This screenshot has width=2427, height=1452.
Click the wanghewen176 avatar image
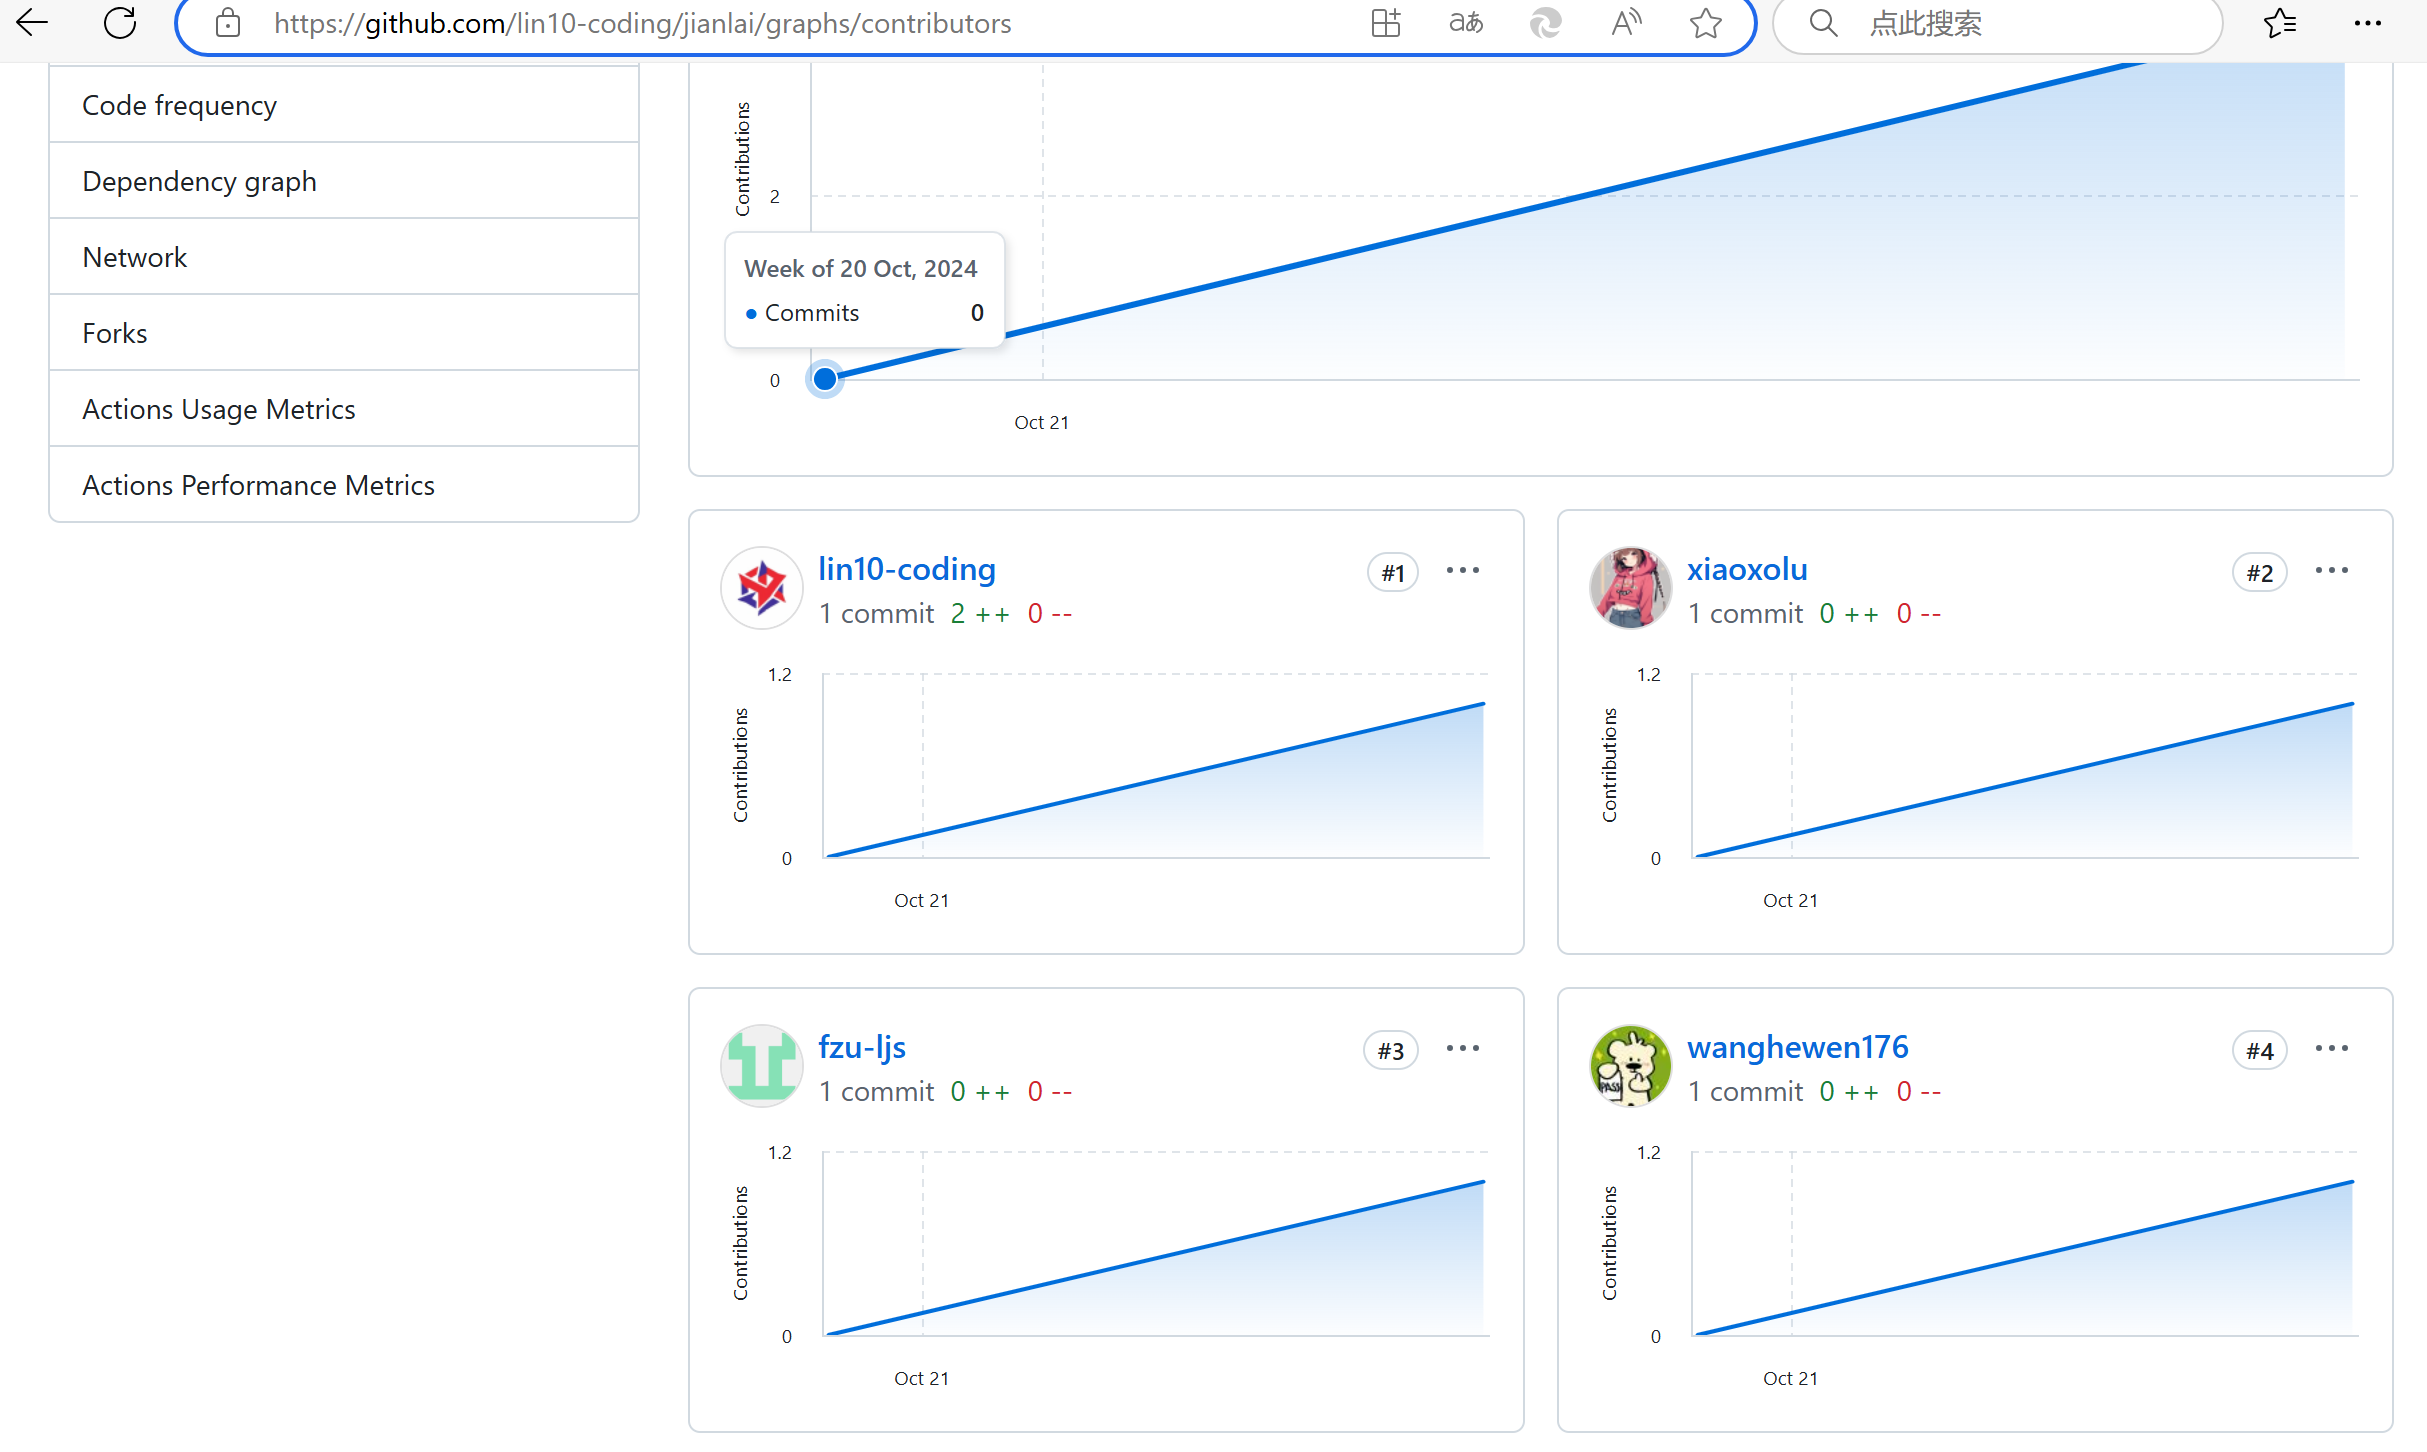click(1630, 1066)
